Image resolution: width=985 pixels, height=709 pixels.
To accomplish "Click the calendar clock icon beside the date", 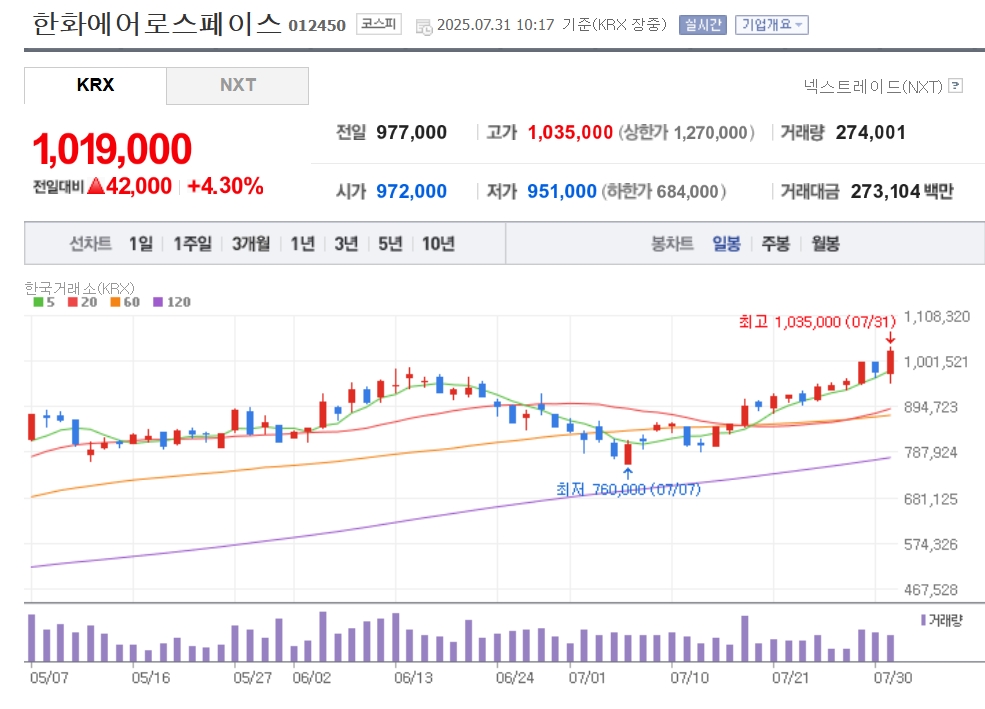I will pyautogui.click(x=424, y=26).
